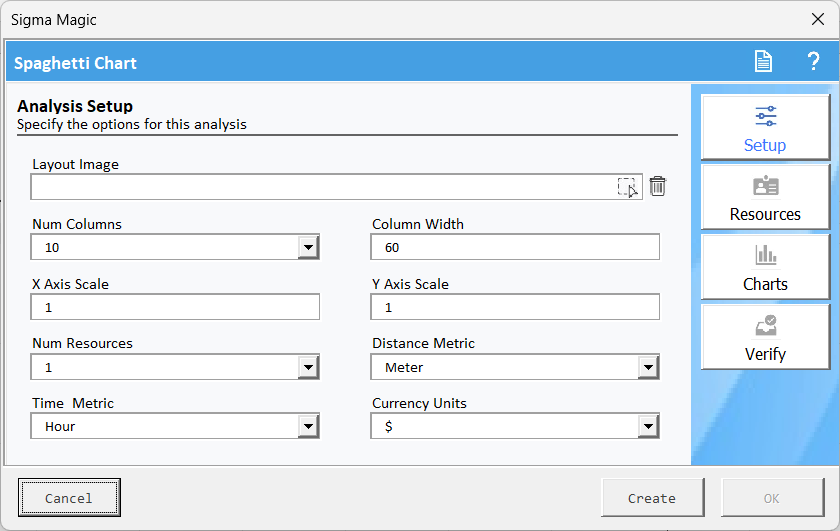The height and width of the screenshot is (531, 840).
Task: Close the Sigma Magic dialog window
Action: (x=817, y=20)
